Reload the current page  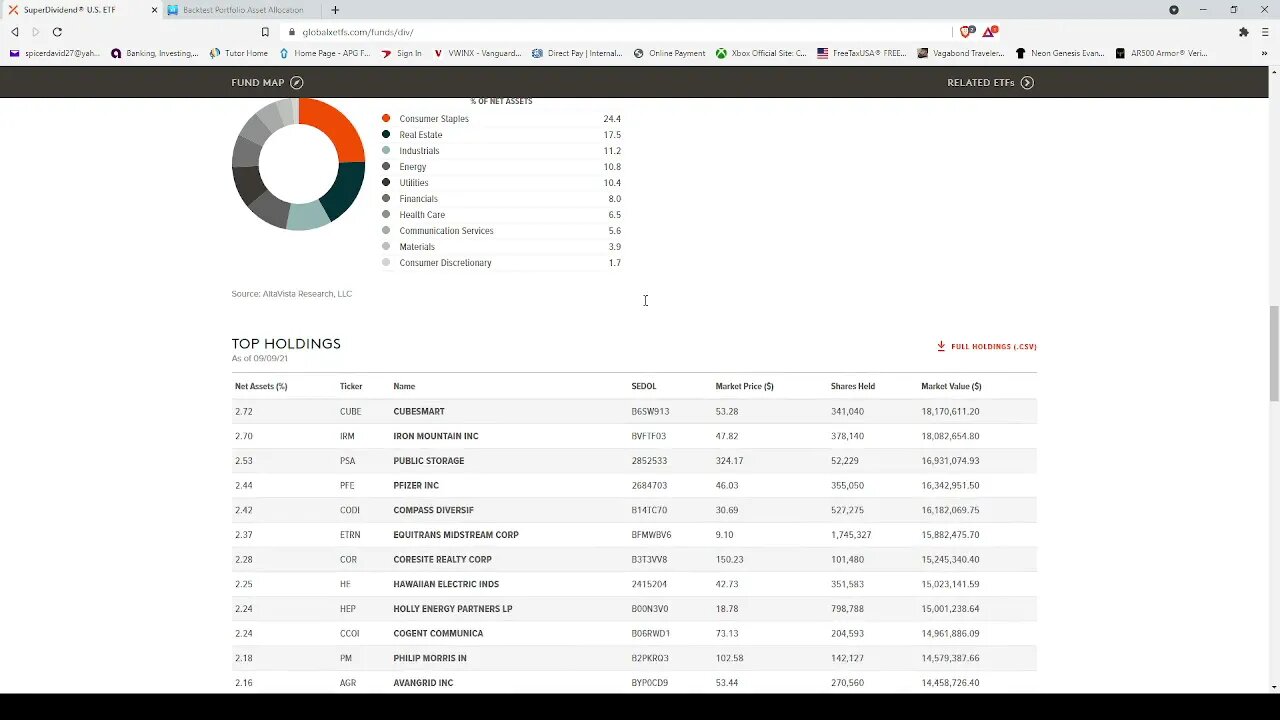point(57,32)
